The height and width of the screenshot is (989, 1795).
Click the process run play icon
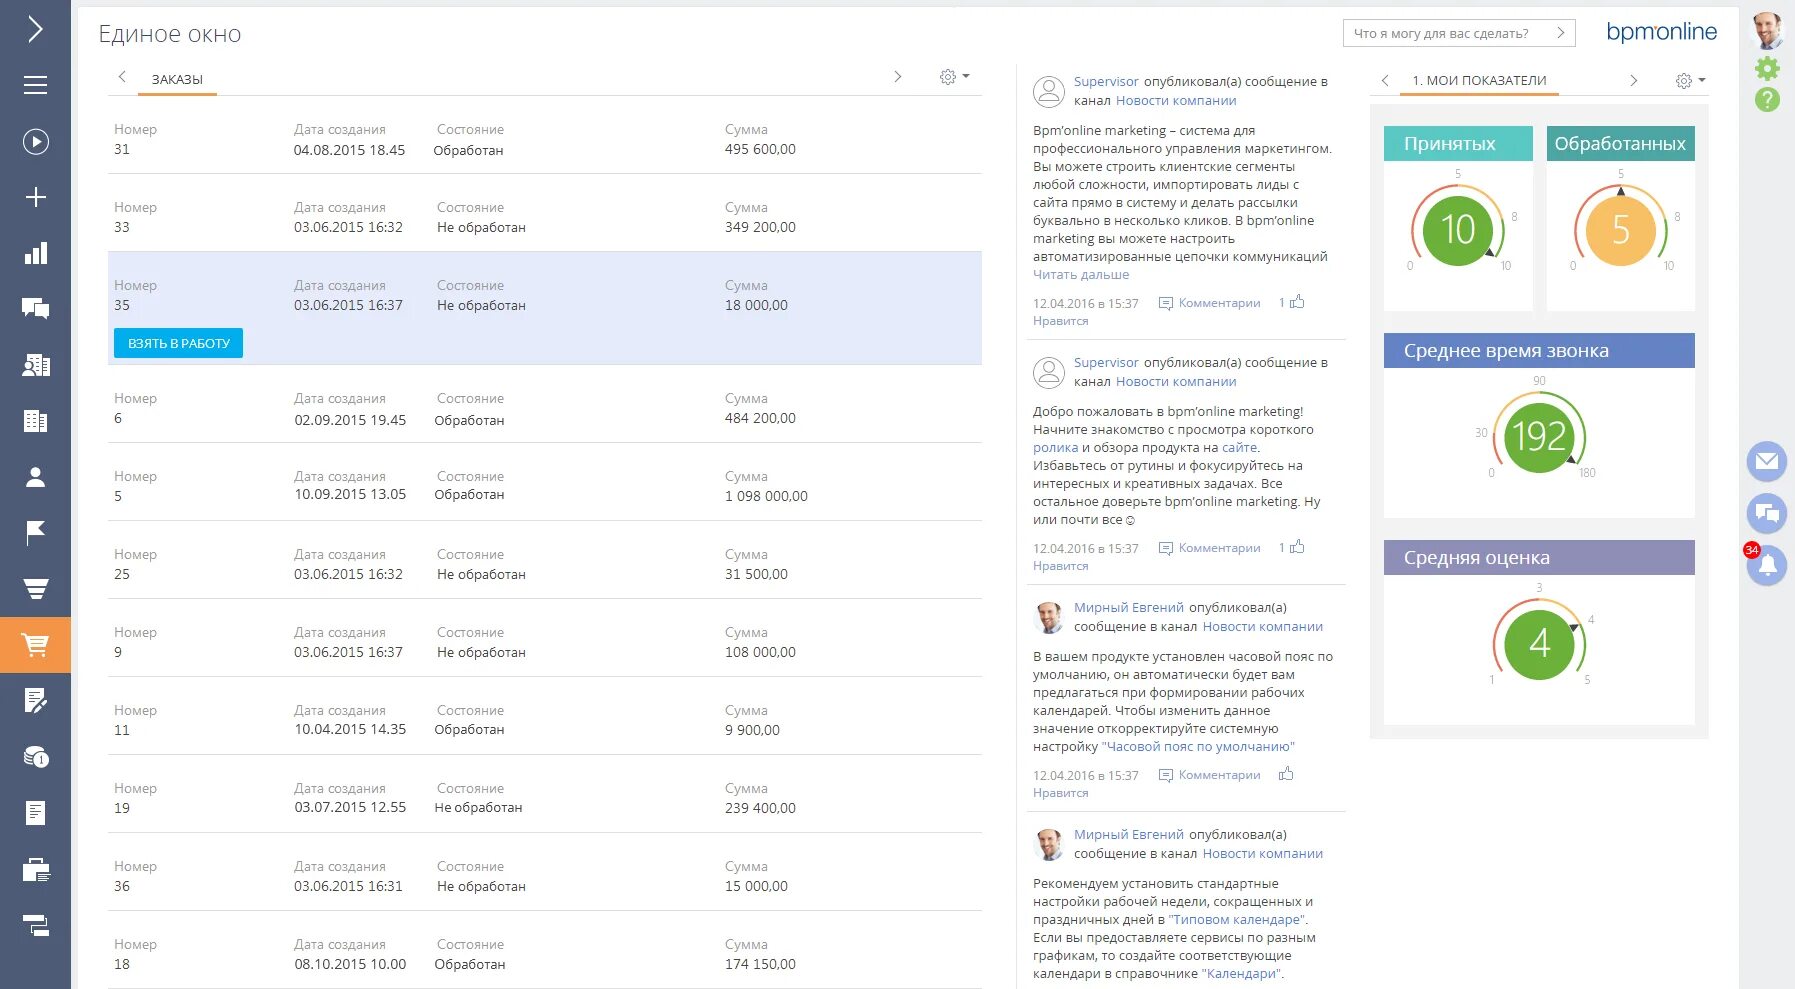tap(35, 142)
